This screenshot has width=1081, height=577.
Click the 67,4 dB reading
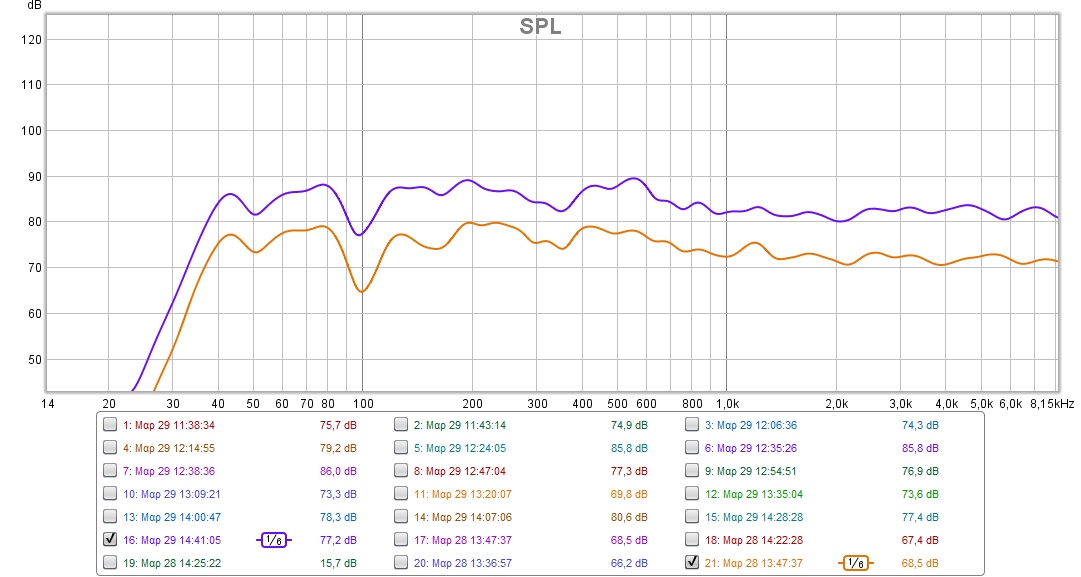click(x=920, y=540)
